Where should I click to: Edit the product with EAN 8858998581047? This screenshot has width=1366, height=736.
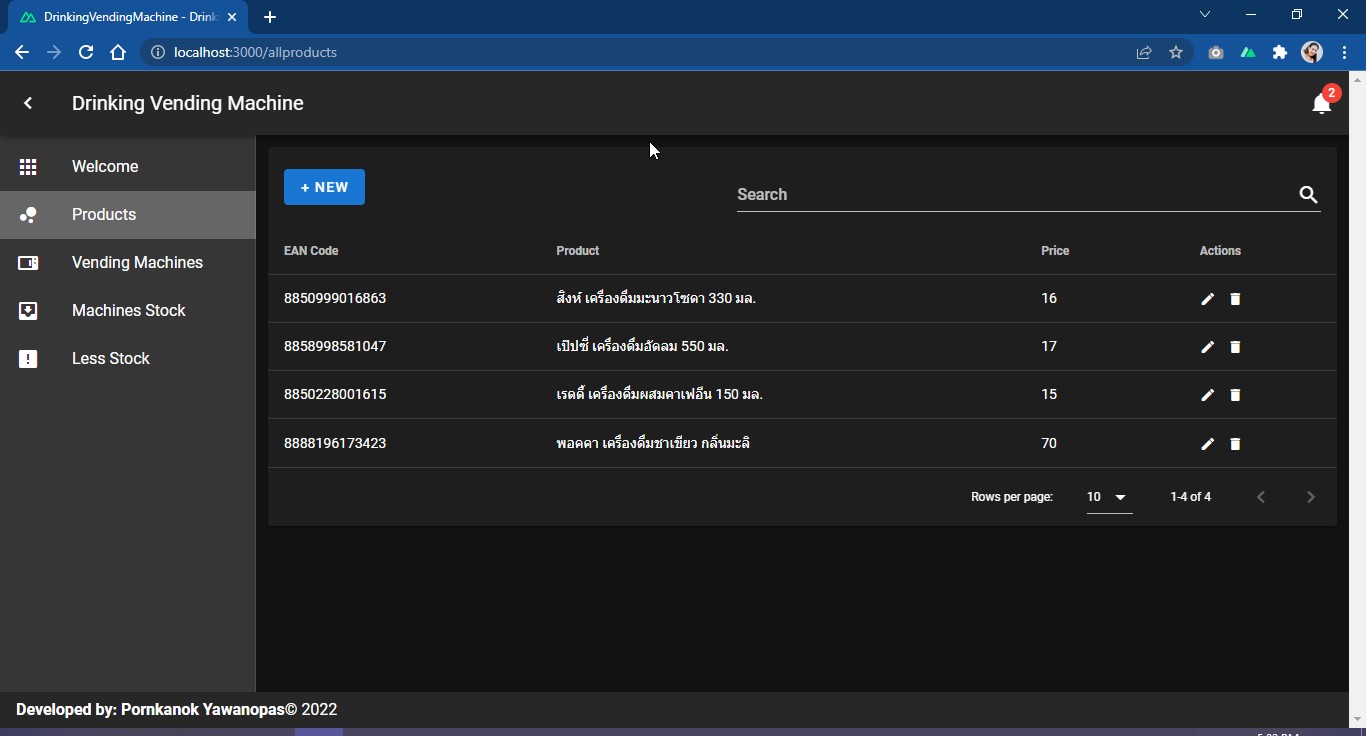(x=1207, y=347)
